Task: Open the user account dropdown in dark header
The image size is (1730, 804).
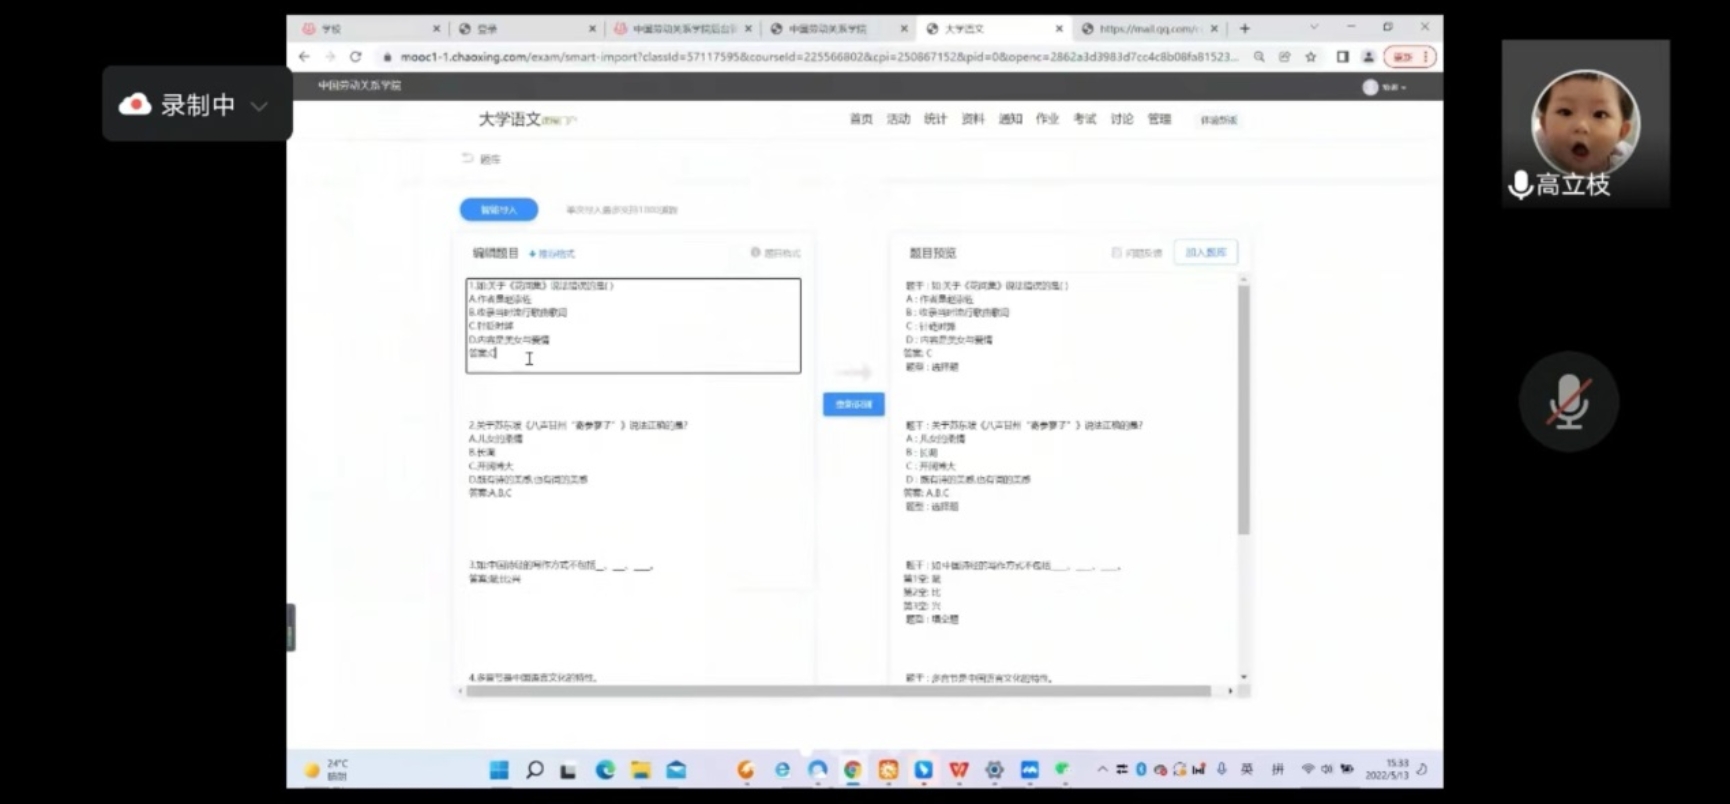Action: [1385, 87]
